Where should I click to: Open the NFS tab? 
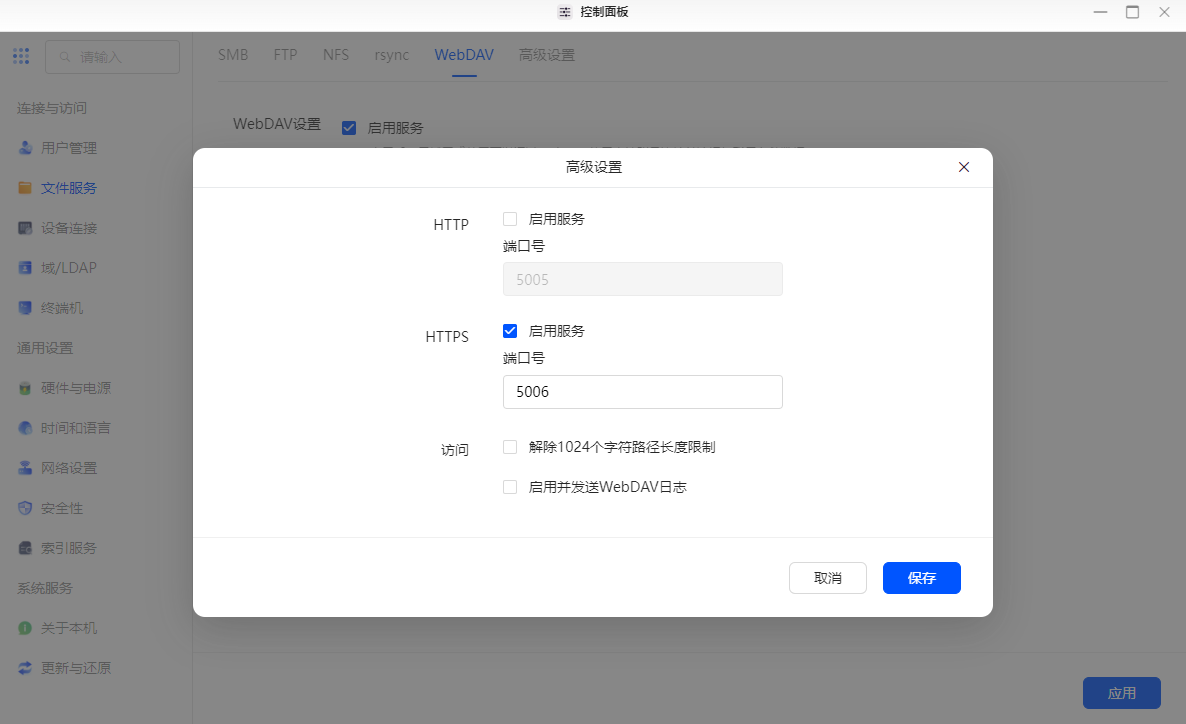336,54
